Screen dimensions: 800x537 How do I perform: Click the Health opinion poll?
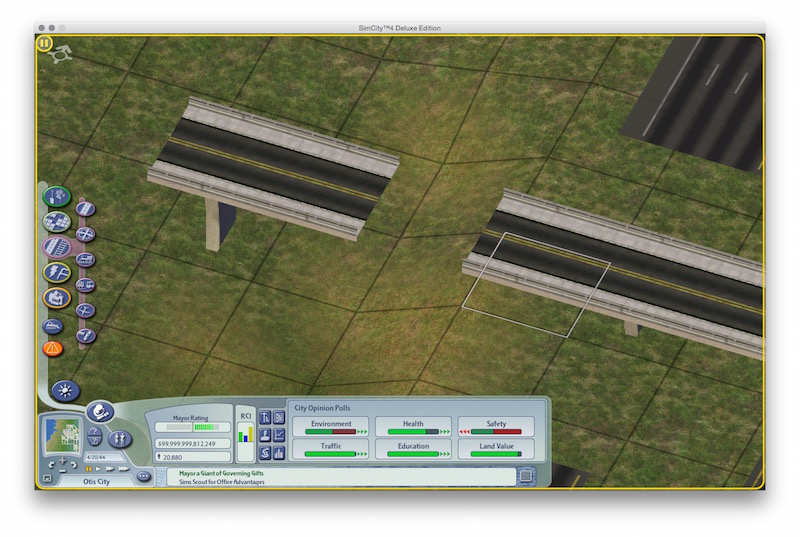(413, 427)
